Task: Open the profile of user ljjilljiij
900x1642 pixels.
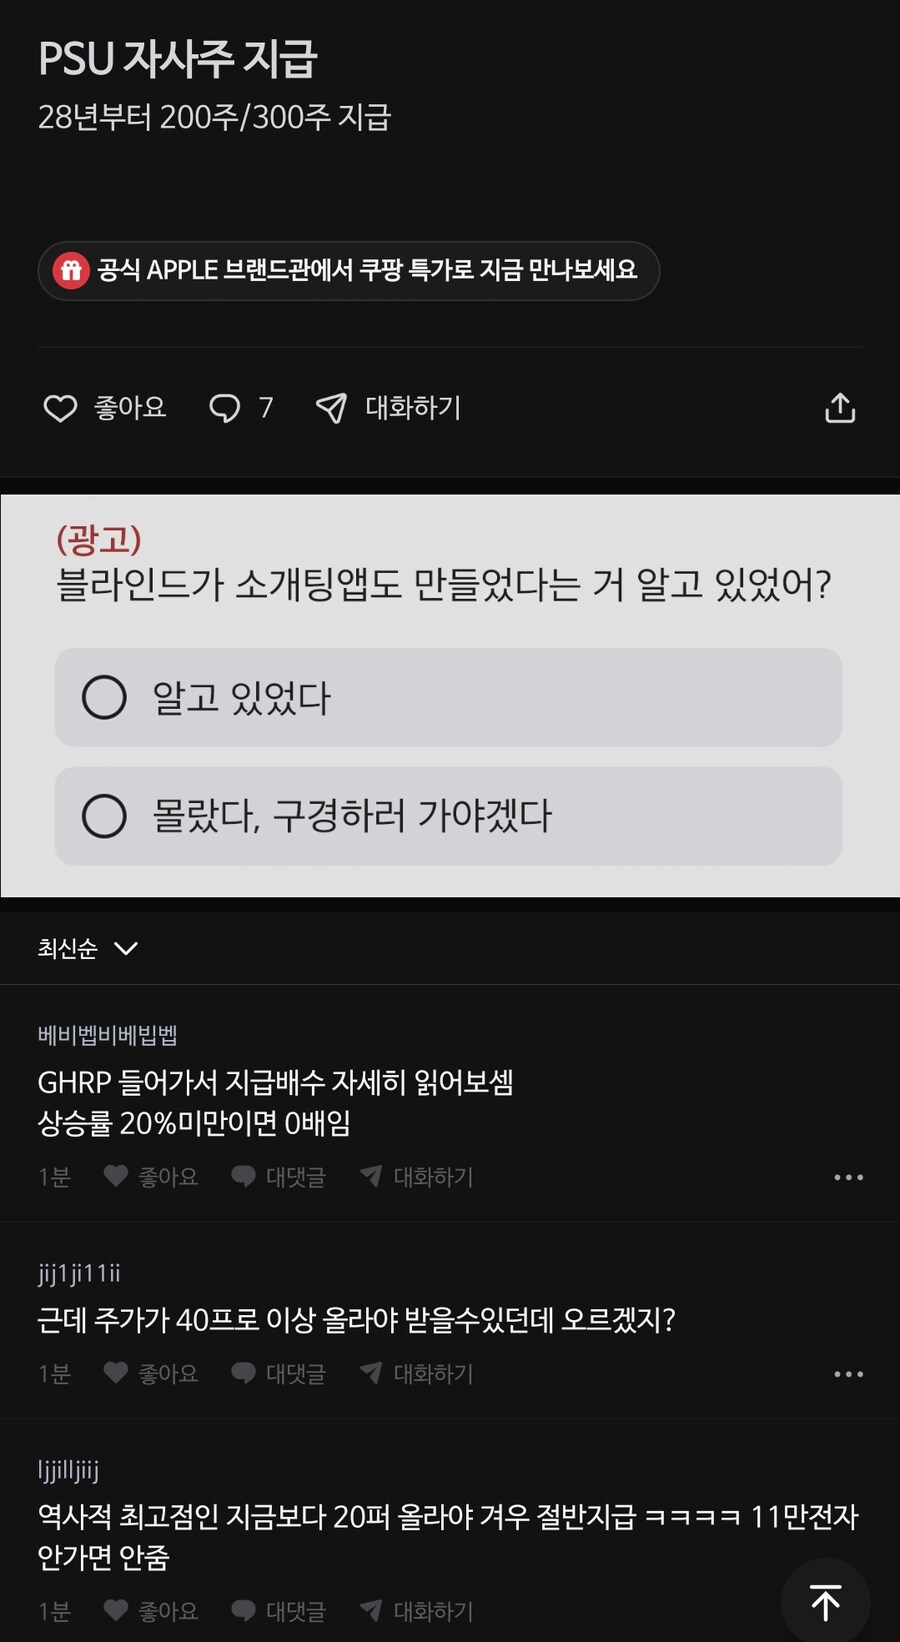Action: [68, 1470]
